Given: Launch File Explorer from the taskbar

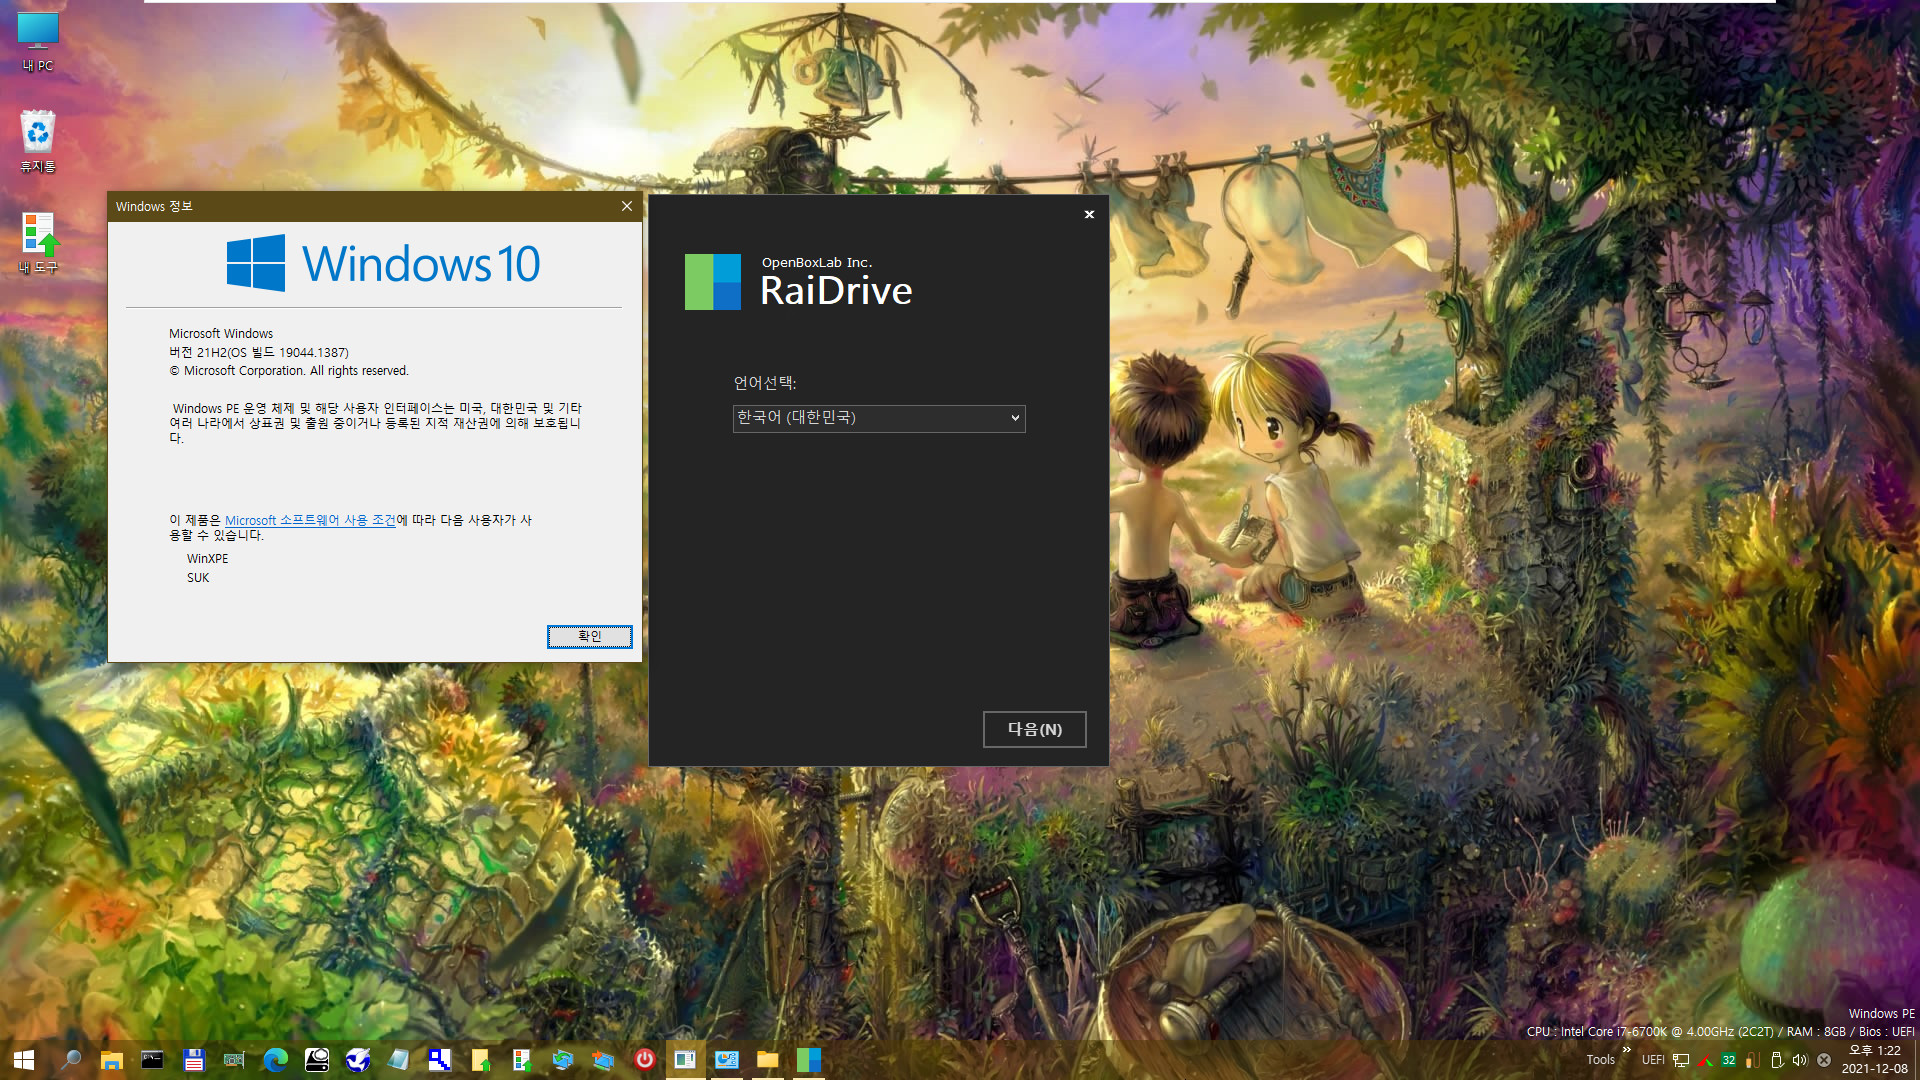Looking at the screenshot, I should tap(112, 1059).
